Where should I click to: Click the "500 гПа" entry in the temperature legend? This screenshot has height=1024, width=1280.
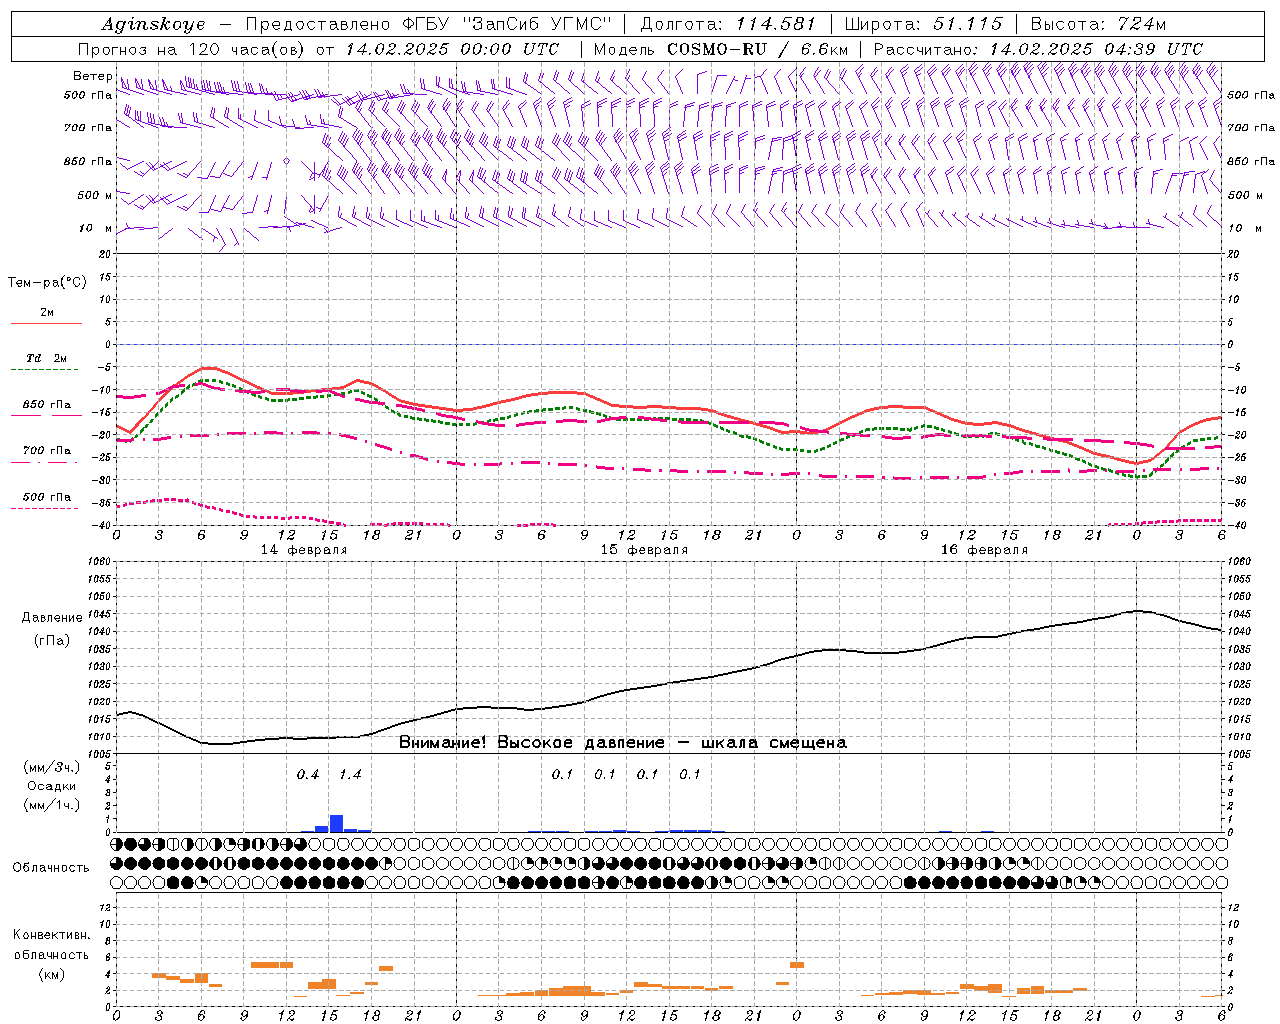47,497
